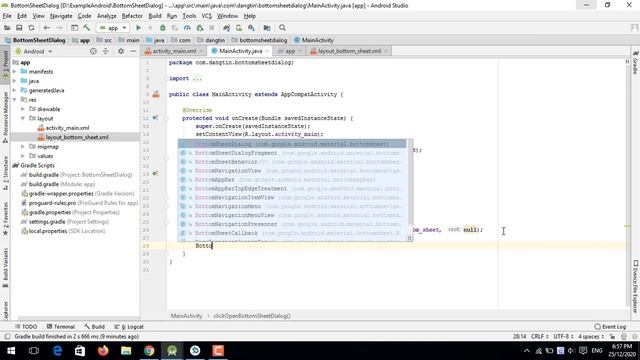
Task: Click the Sync Project with Gradle icon
Action: tap(227, 28)
